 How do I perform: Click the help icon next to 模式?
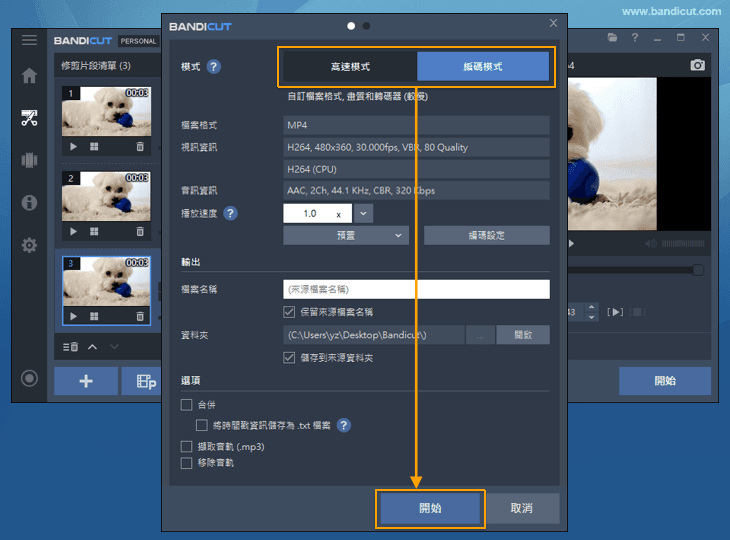[x=213, y=67]
